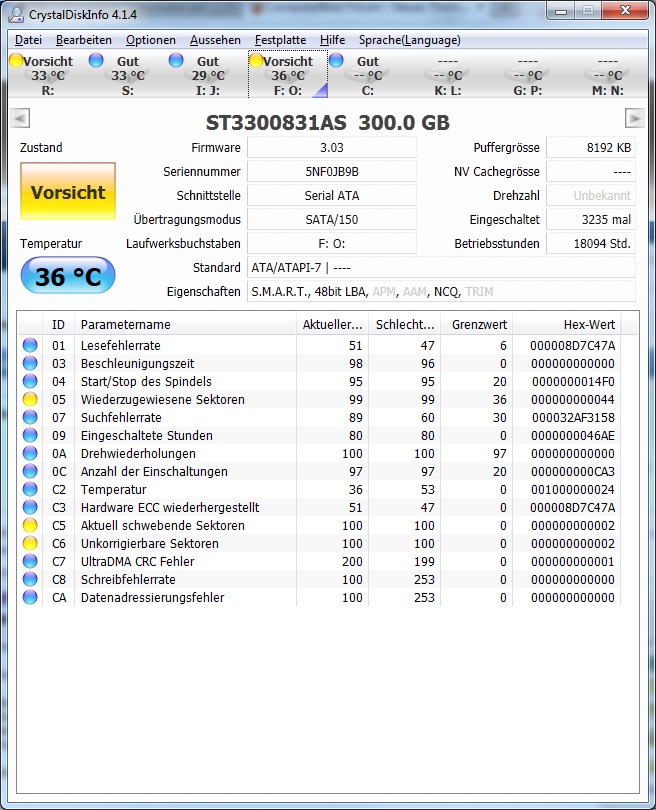This screenshot has height=810, width=656.
Task: Select the R: drive with Vorsicht status
Action: point(48,75)
